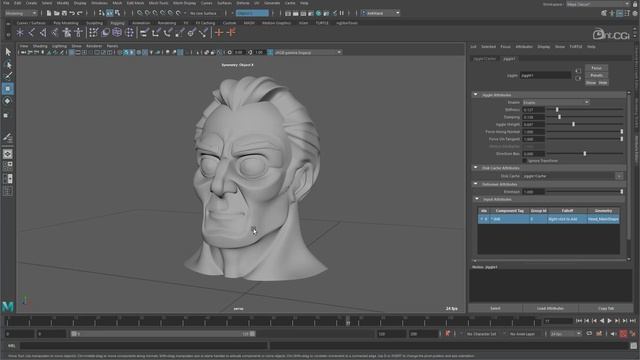Image resolution: width=640 pixels, height=360 pixels.
Task: Click the Copy Tab button
Action: pos(606,309)
